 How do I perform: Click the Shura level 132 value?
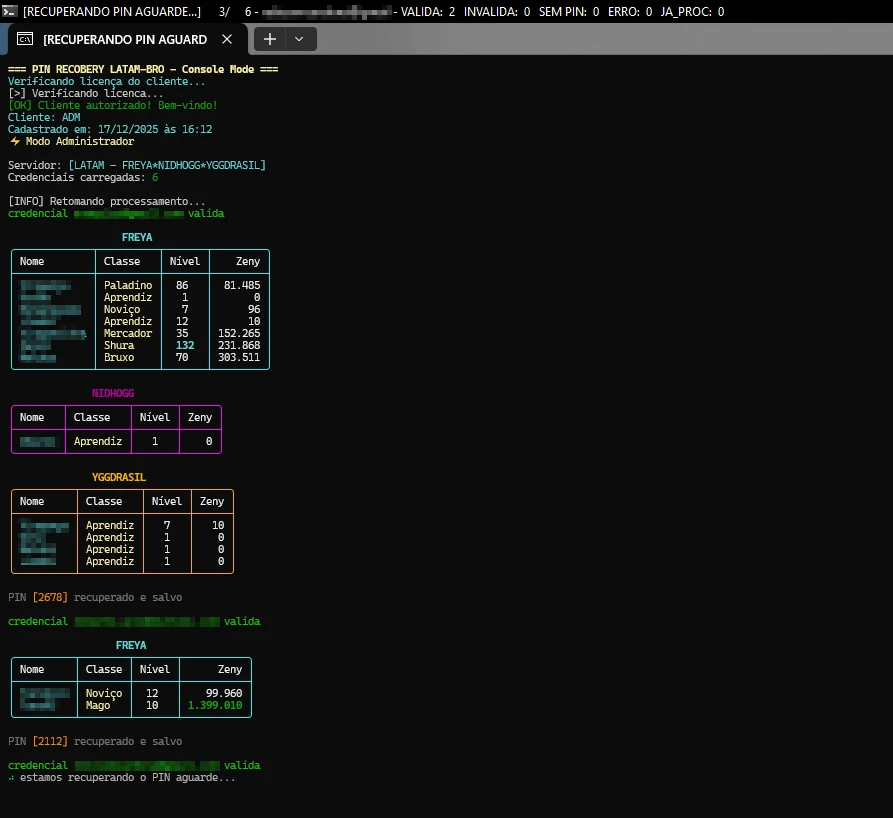185,345
